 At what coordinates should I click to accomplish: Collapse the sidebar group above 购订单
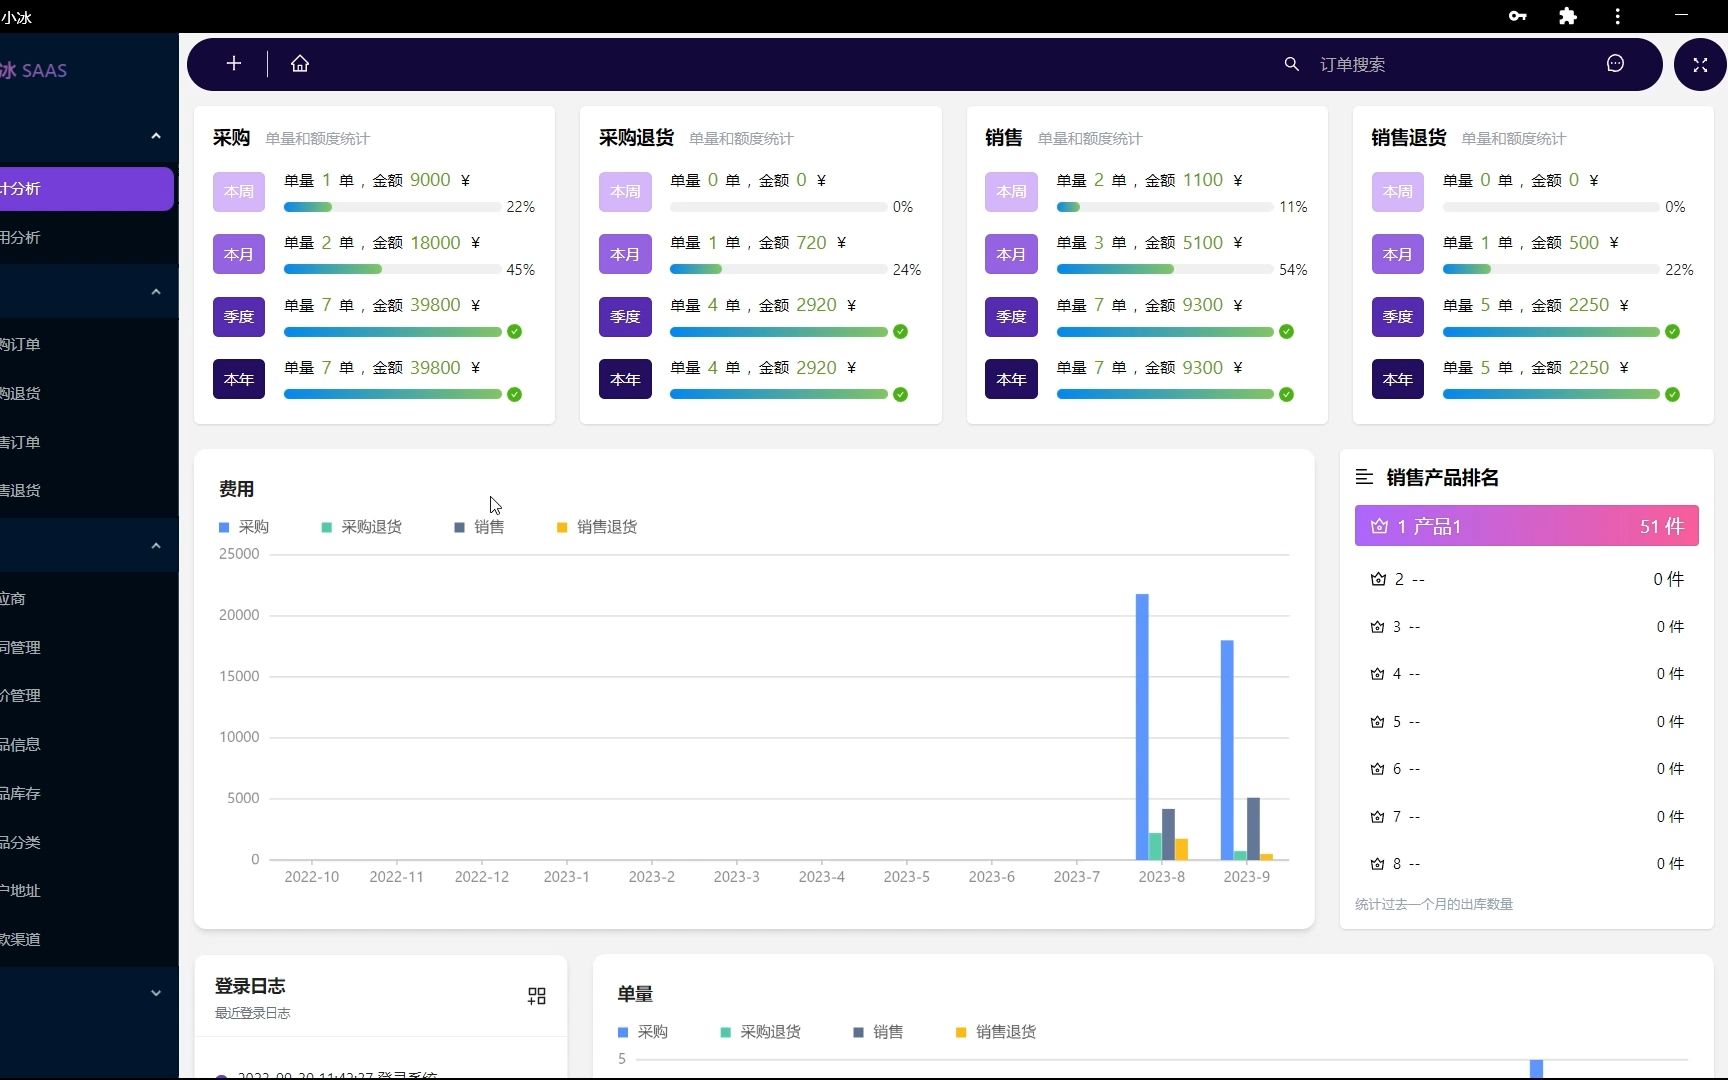pos(156,292)
